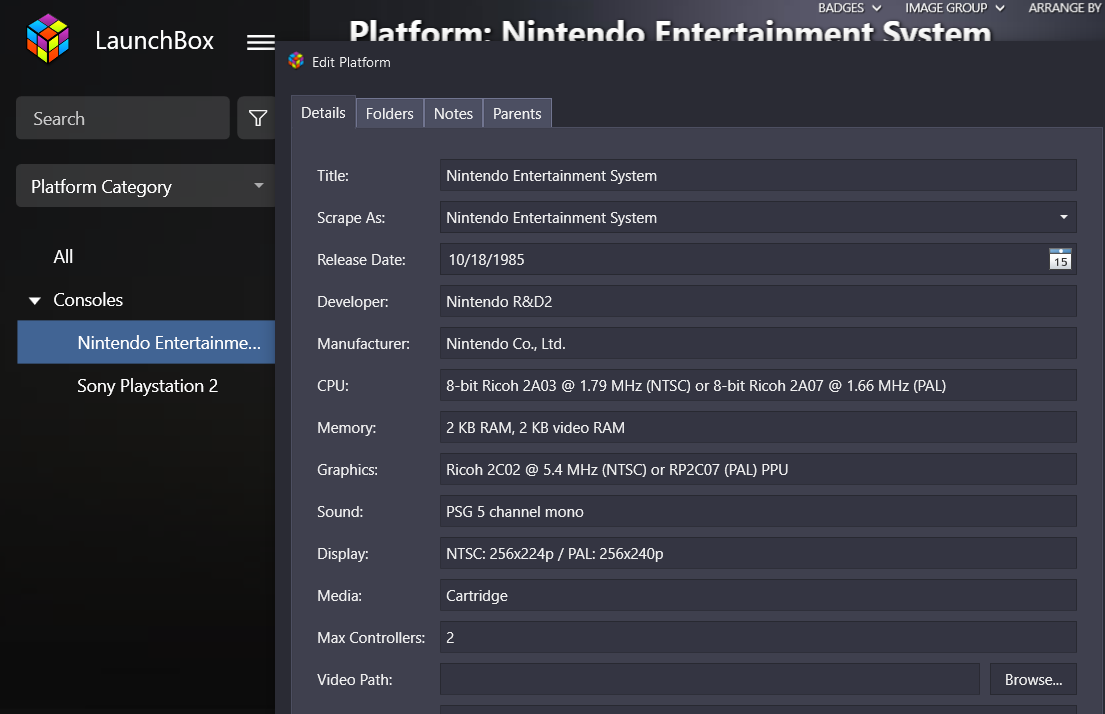Open the Platform Category dropdown
Screen dimensions: 1105x714
tap(146, 186)
